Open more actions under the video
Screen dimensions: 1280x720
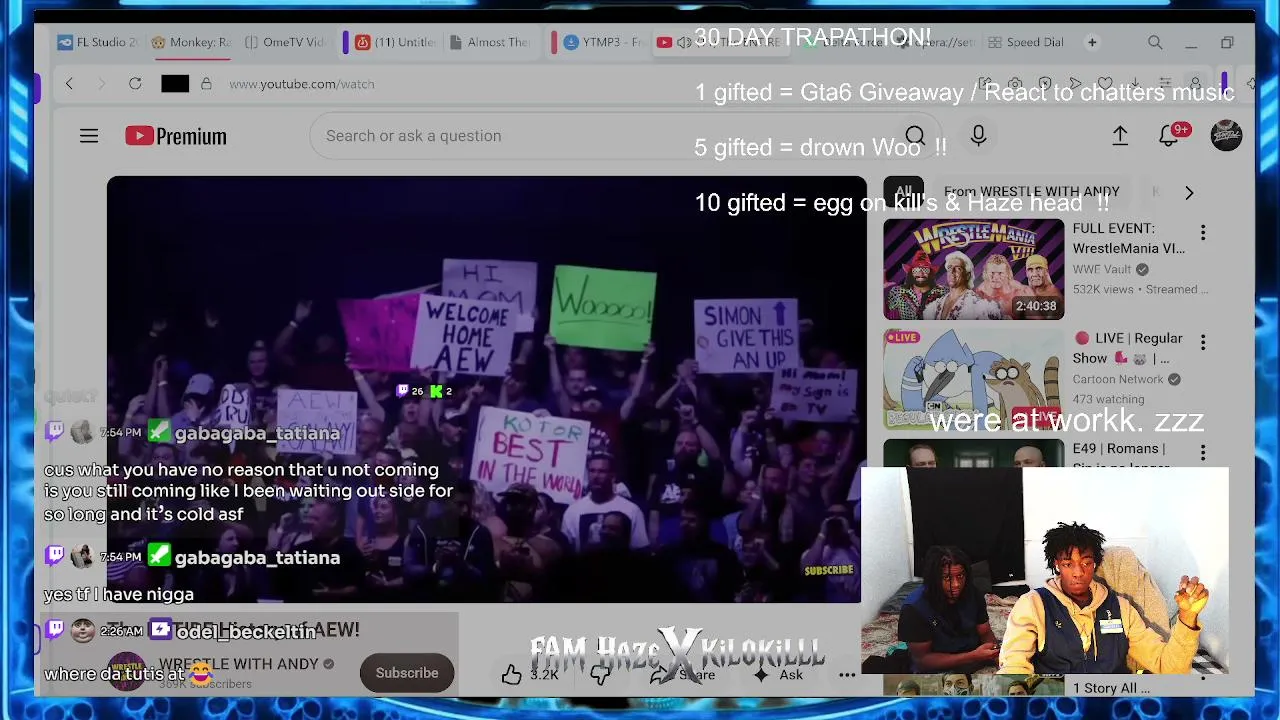click(x=847, y=675)
